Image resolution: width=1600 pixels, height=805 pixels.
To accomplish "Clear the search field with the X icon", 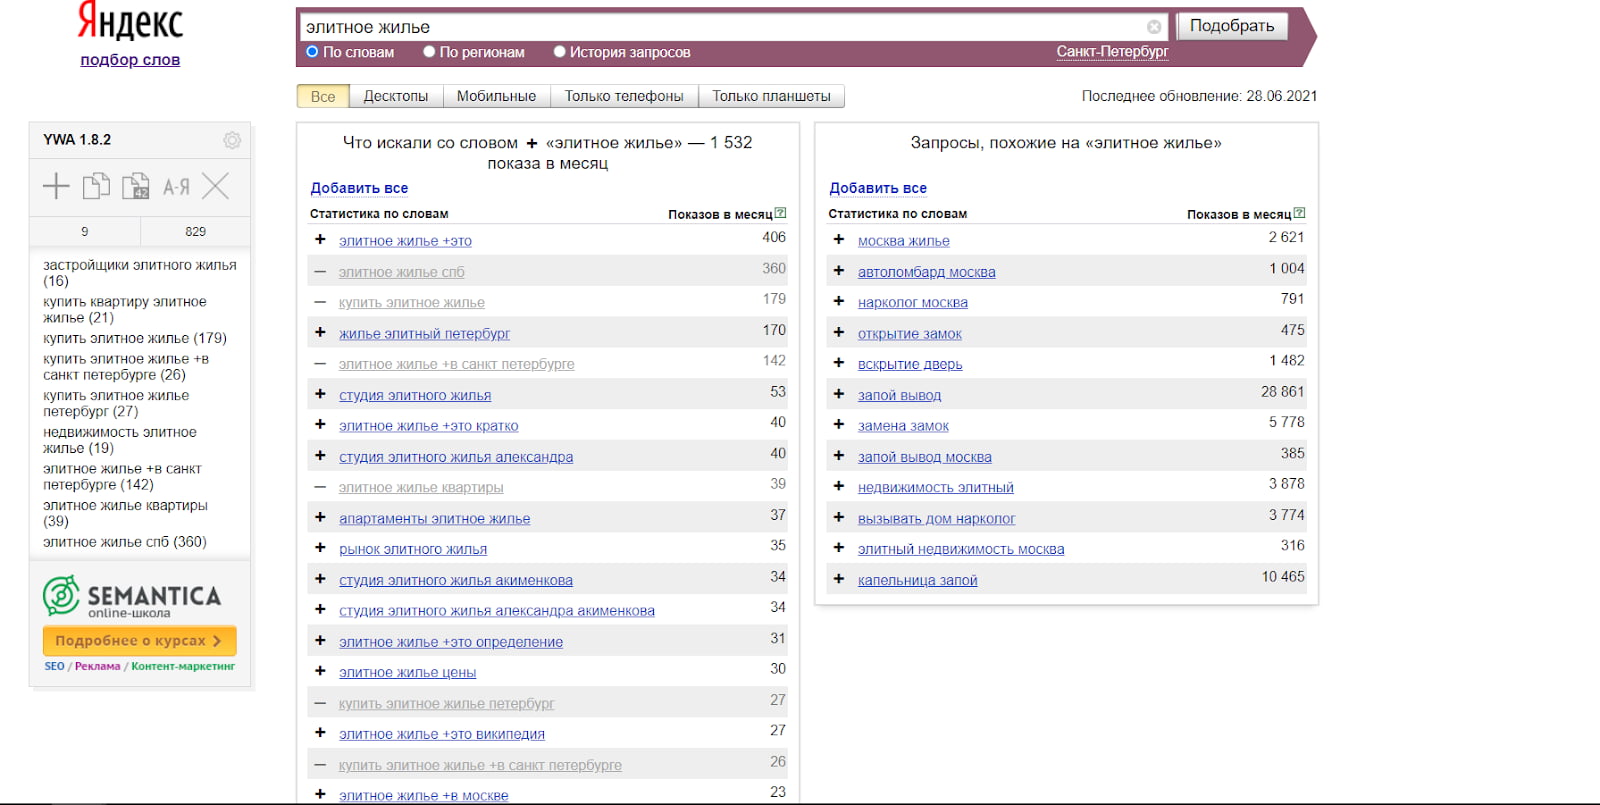I will click(1154, 27).
